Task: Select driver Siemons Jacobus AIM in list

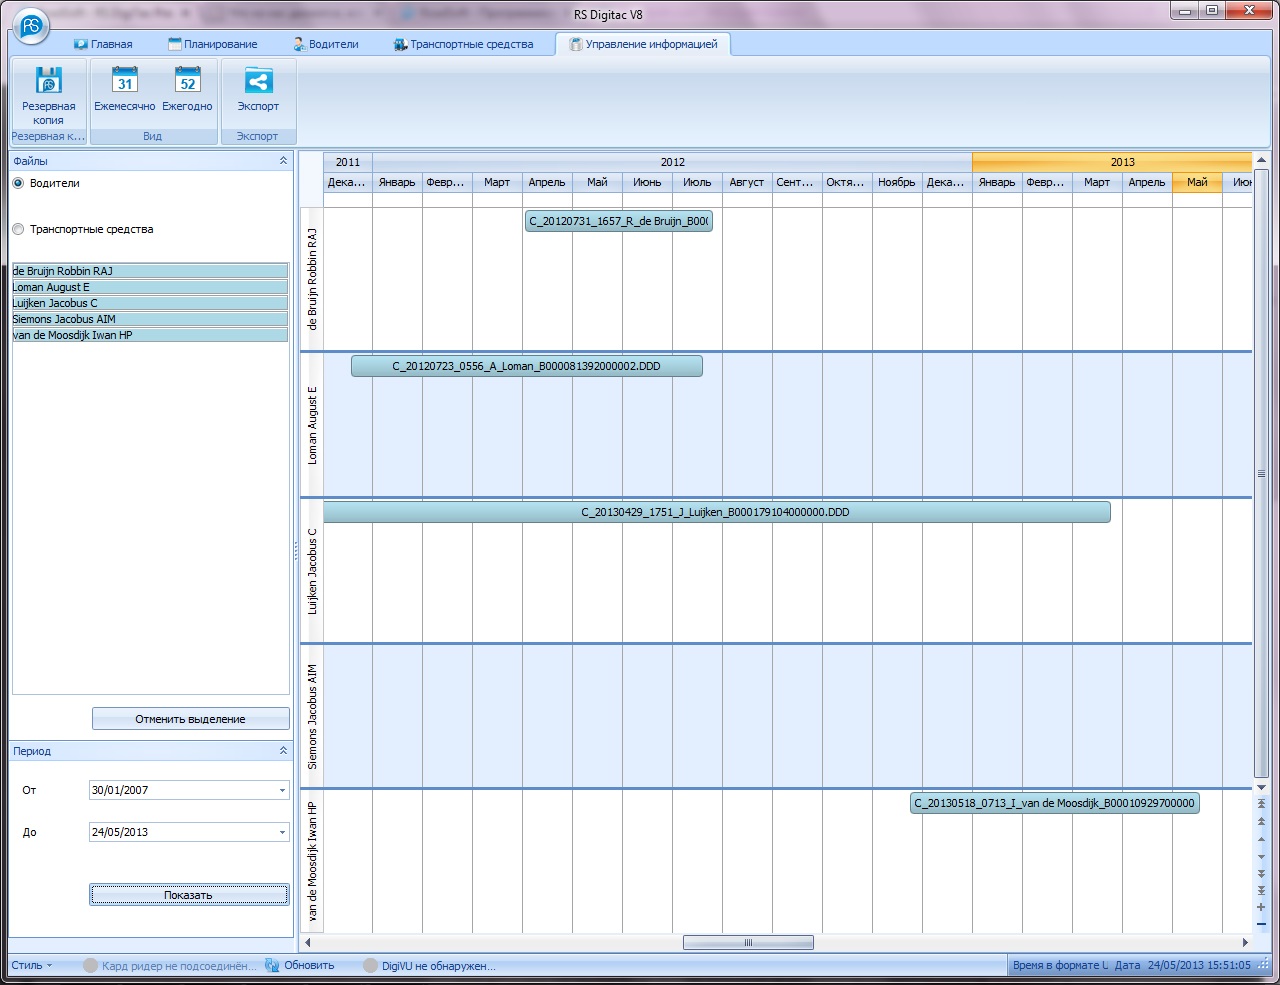Action: (x=150, y=319)
